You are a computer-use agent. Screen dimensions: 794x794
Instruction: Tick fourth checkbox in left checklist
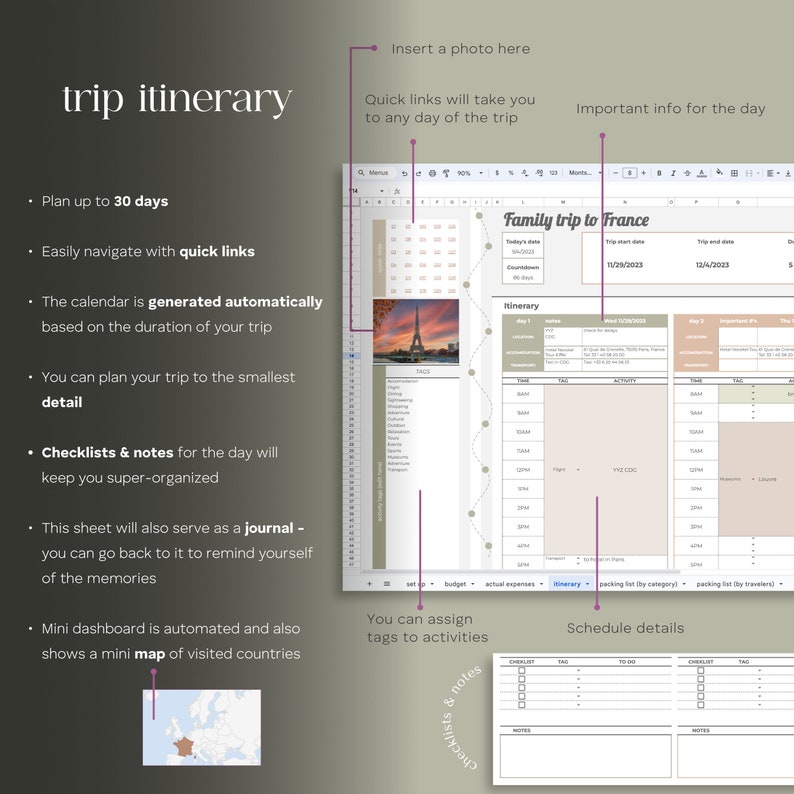point(522,696)
